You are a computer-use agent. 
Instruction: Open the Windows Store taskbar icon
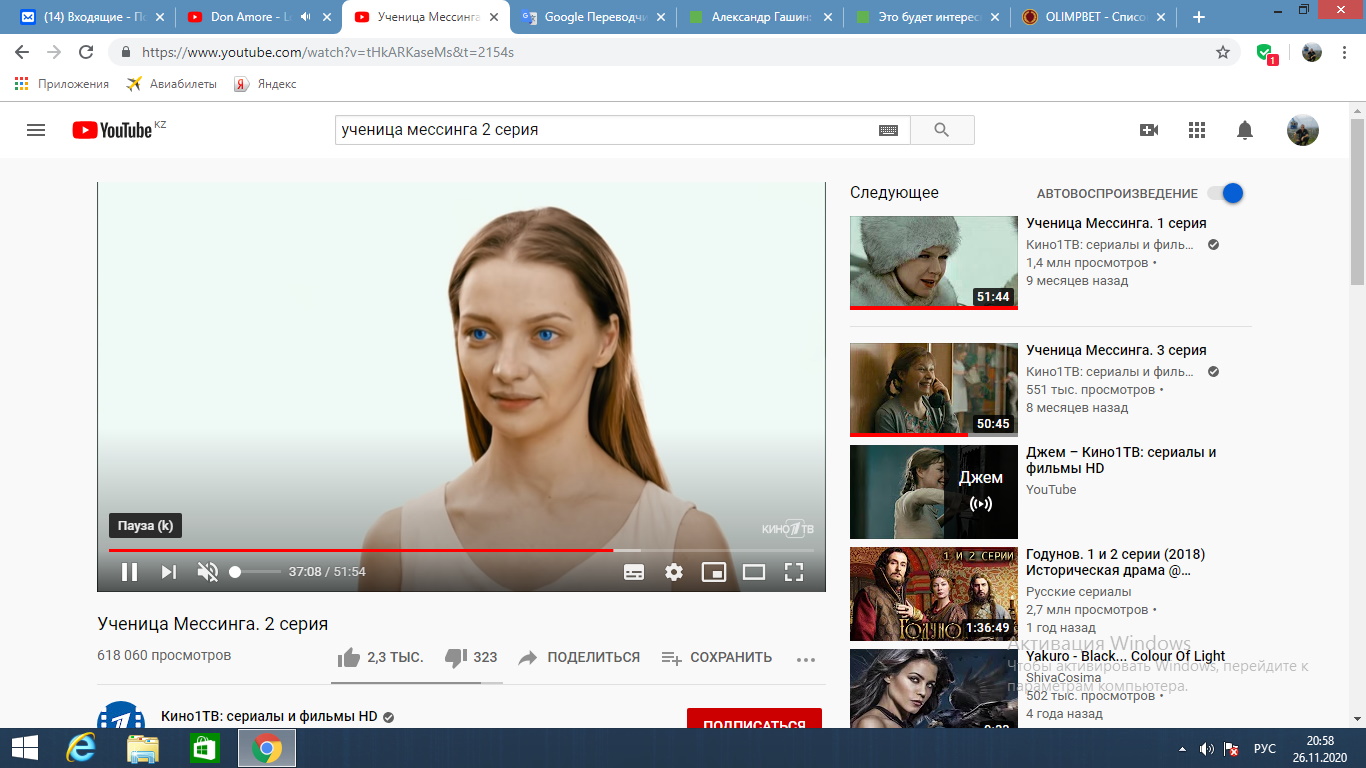tap(204, 748)
